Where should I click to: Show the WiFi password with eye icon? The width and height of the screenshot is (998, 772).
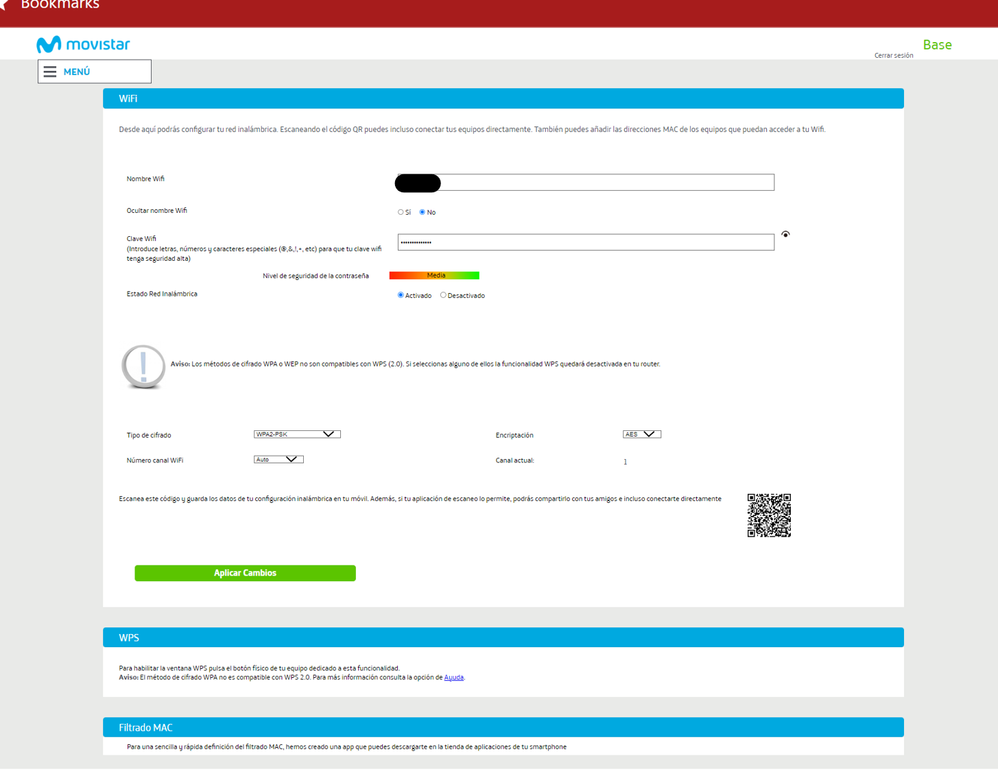point(786,234)
